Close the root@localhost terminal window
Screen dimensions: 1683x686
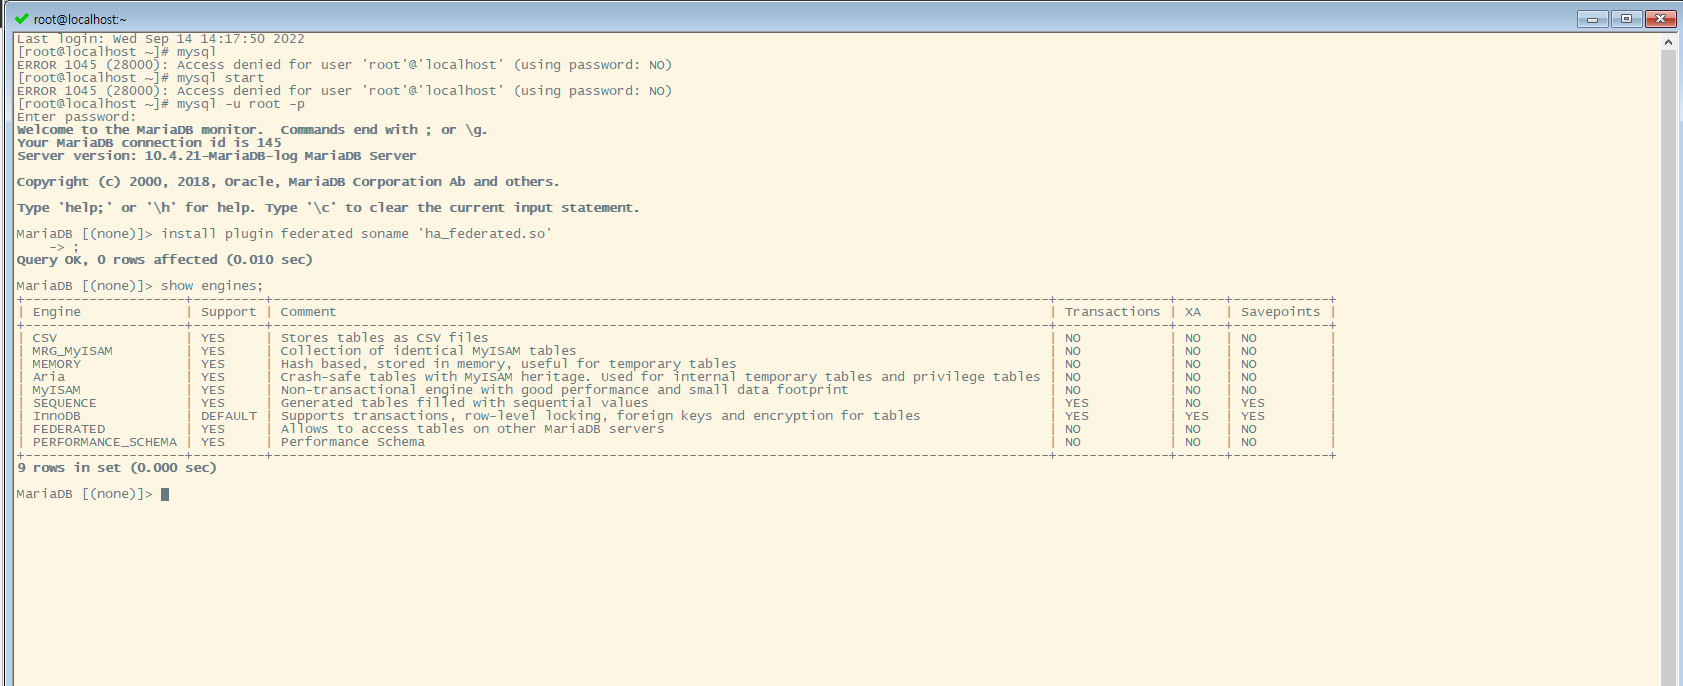[x=1661, y=19]
